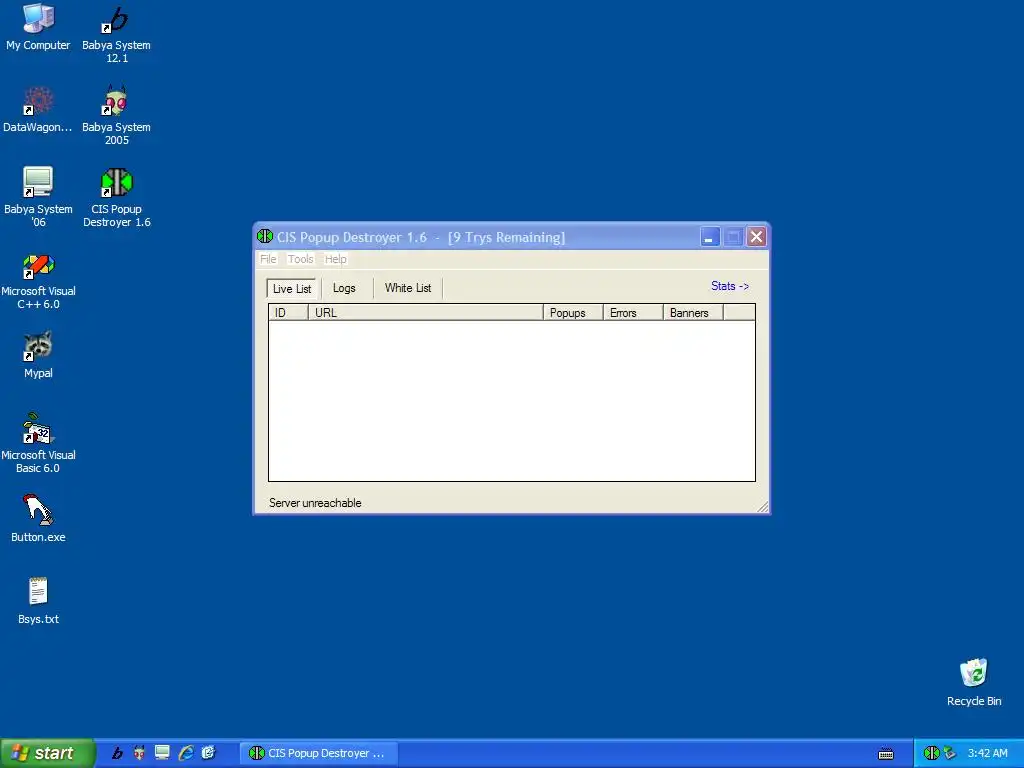
Task: Open My Computer desktop icon
Action: 38,27
